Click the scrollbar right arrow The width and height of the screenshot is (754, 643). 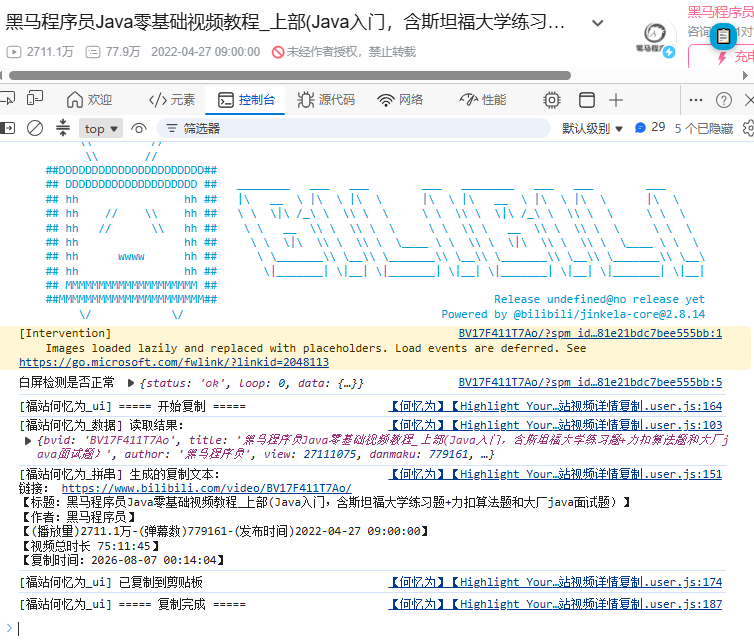pos(745,76)
